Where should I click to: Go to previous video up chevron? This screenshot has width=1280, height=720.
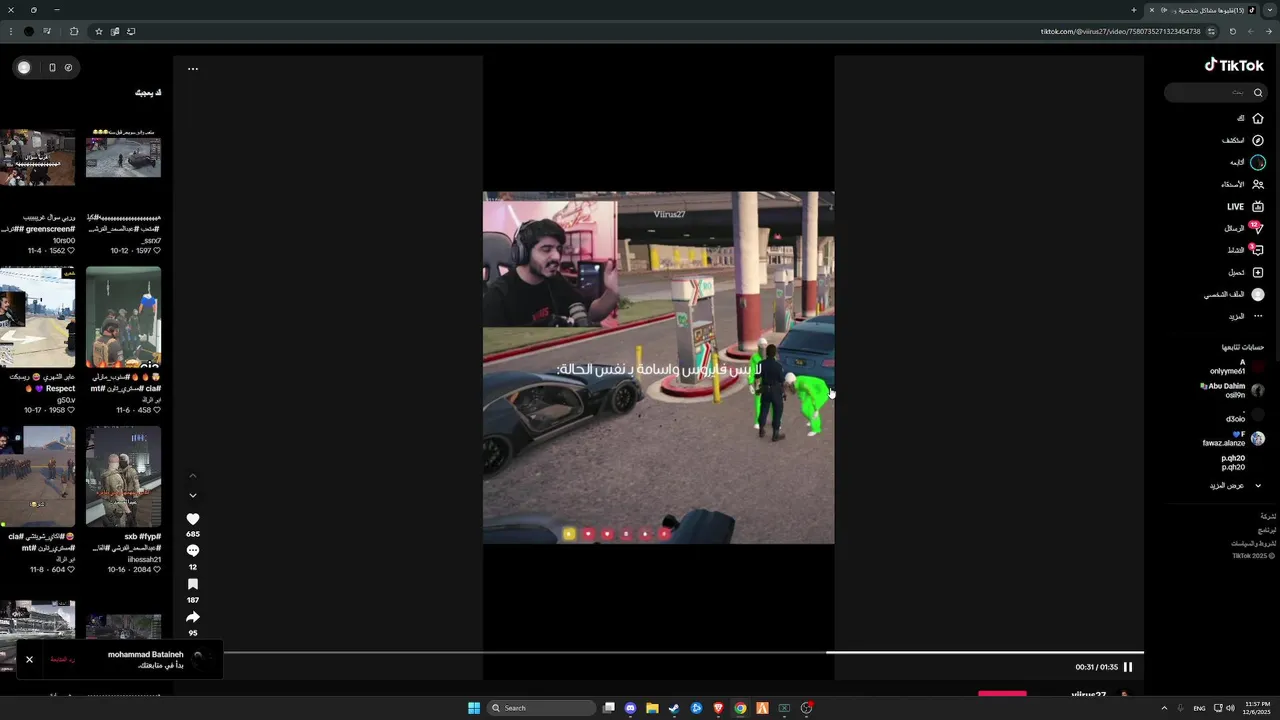pos(193,476)
